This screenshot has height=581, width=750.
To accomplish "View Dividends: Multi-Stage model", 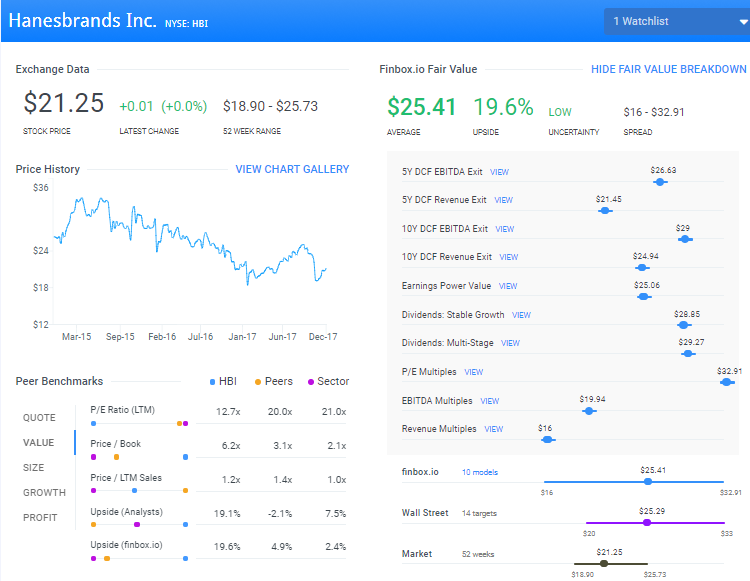I will 510,343.
